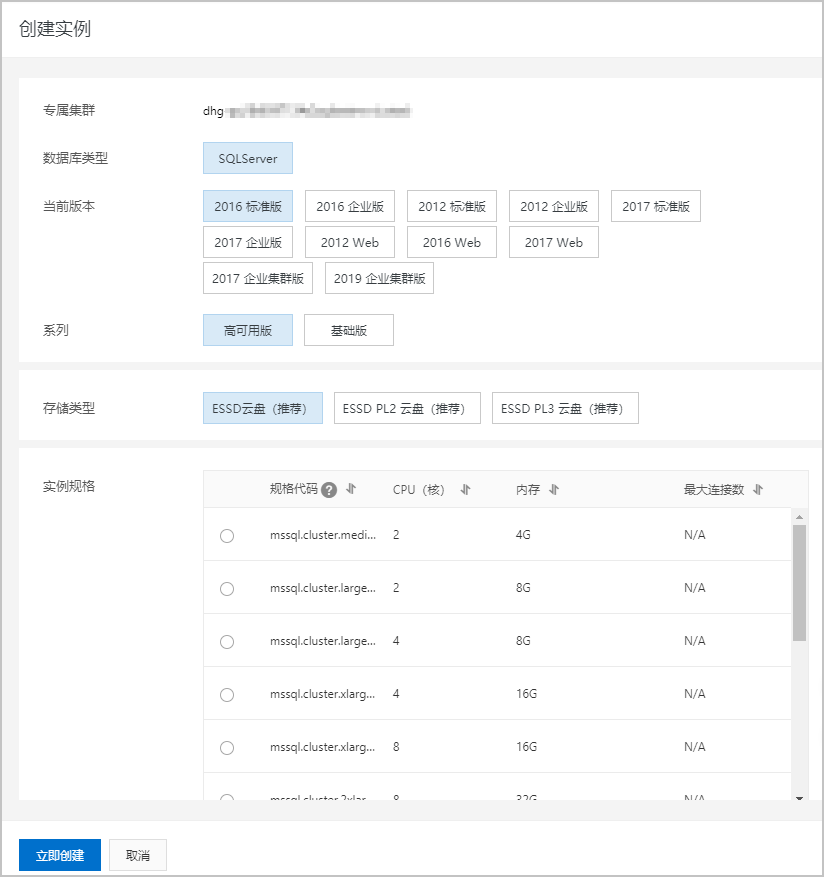
Task: Select the mssql.cluster.xlarg 4-core 16G radio
Action: point(227,695)
